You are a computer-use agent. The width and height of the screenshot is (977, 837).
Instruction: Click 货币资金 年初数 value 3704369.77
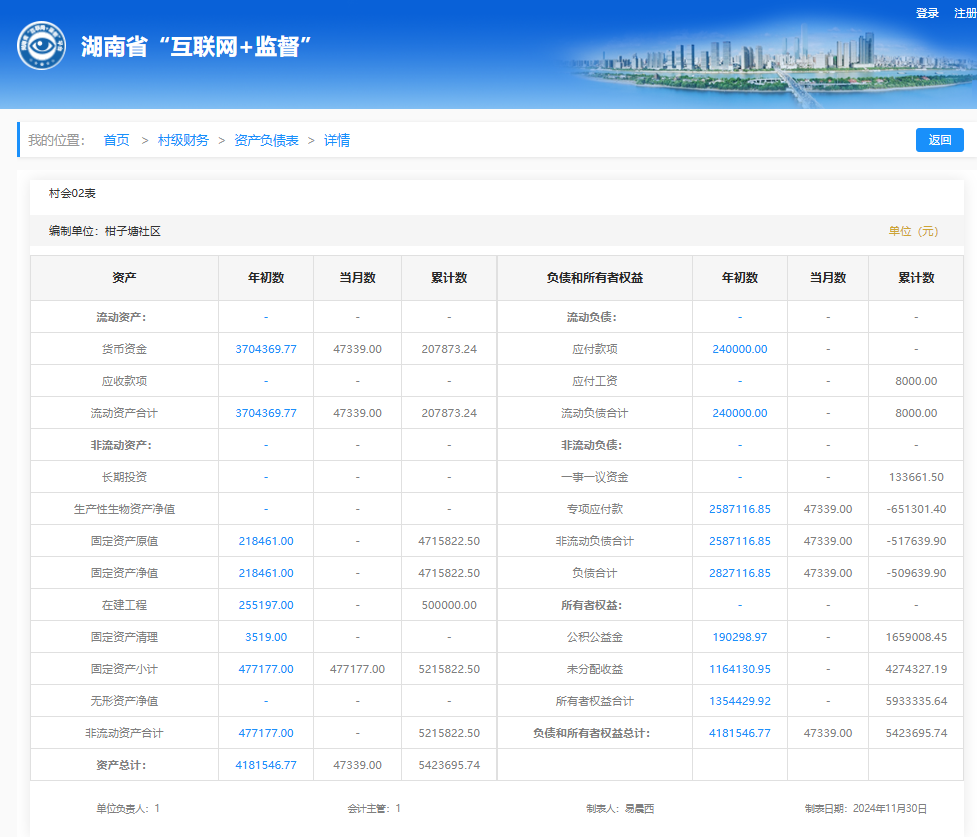click(266, 349)
